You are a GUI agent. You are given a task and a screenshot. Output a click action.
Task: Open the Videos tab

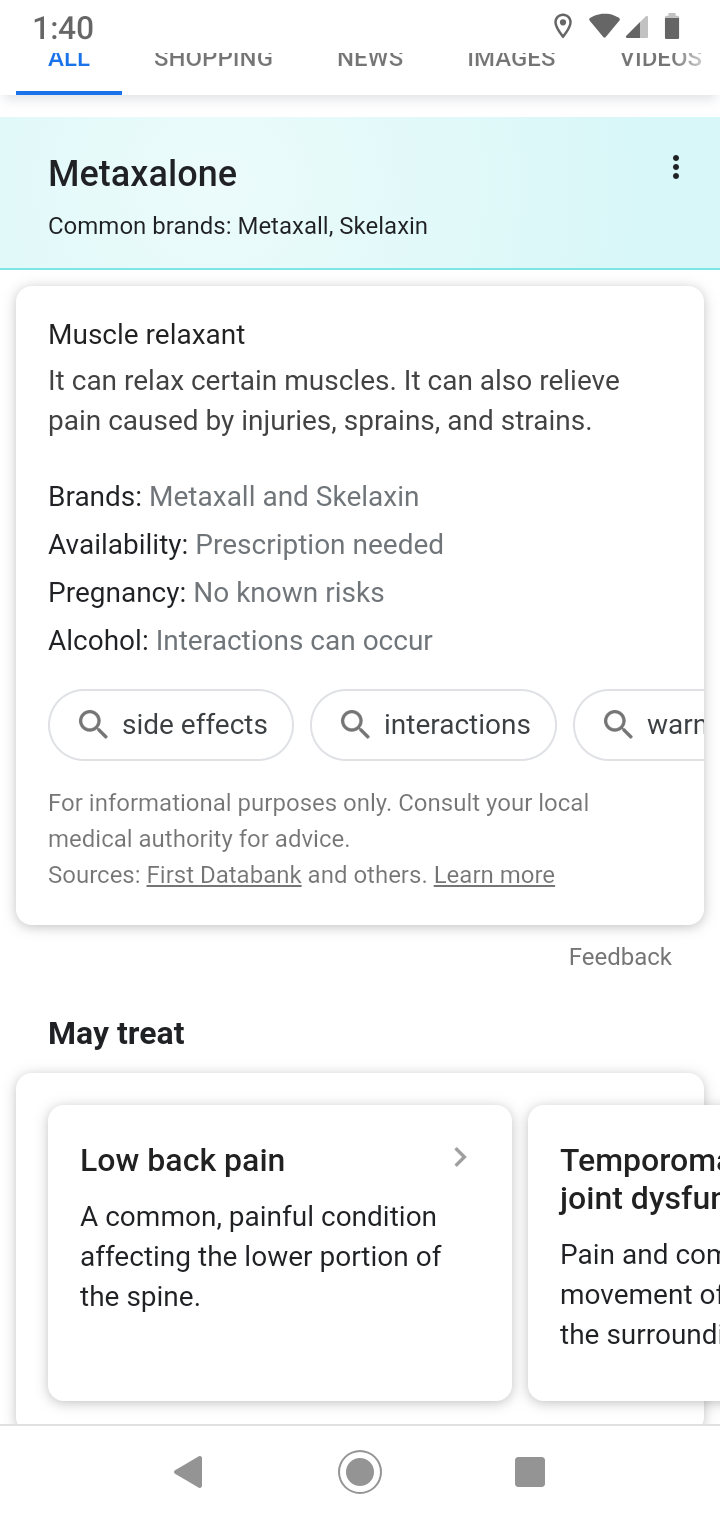pyautogui.click(x=660, y=60)
